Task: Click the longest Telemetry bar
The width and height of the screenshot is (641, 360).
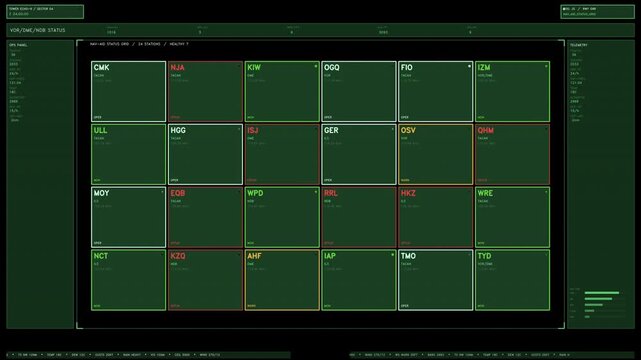Action: [x=602, y=293]
